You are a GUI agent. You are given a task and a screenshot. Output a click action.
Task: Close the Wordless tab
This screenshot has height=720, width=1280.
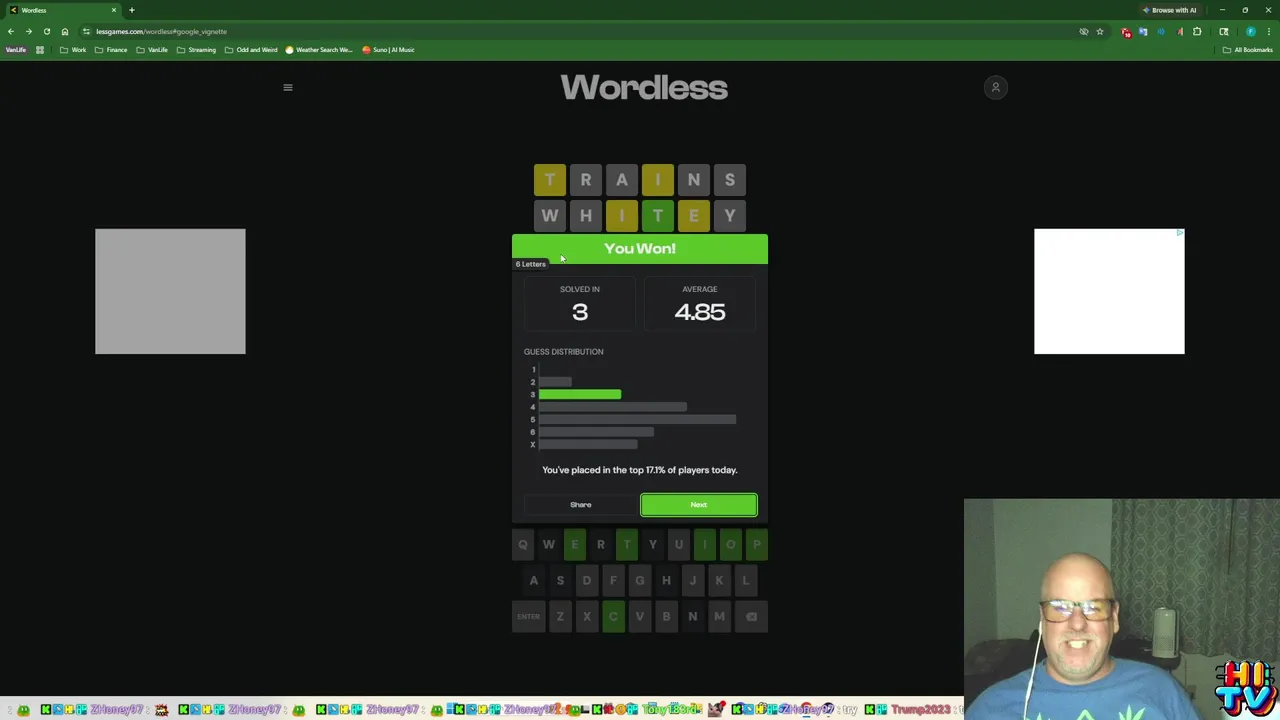pos(114,10)
